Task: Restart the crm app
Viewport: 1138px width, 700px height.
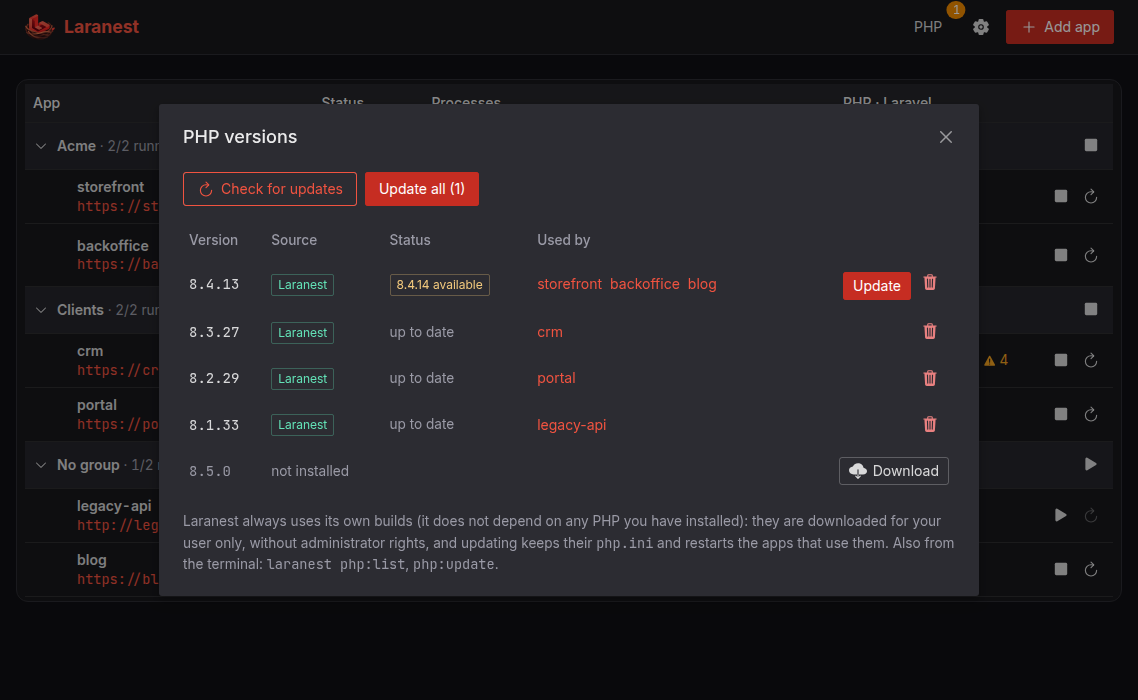Action: pos(1090,360)
